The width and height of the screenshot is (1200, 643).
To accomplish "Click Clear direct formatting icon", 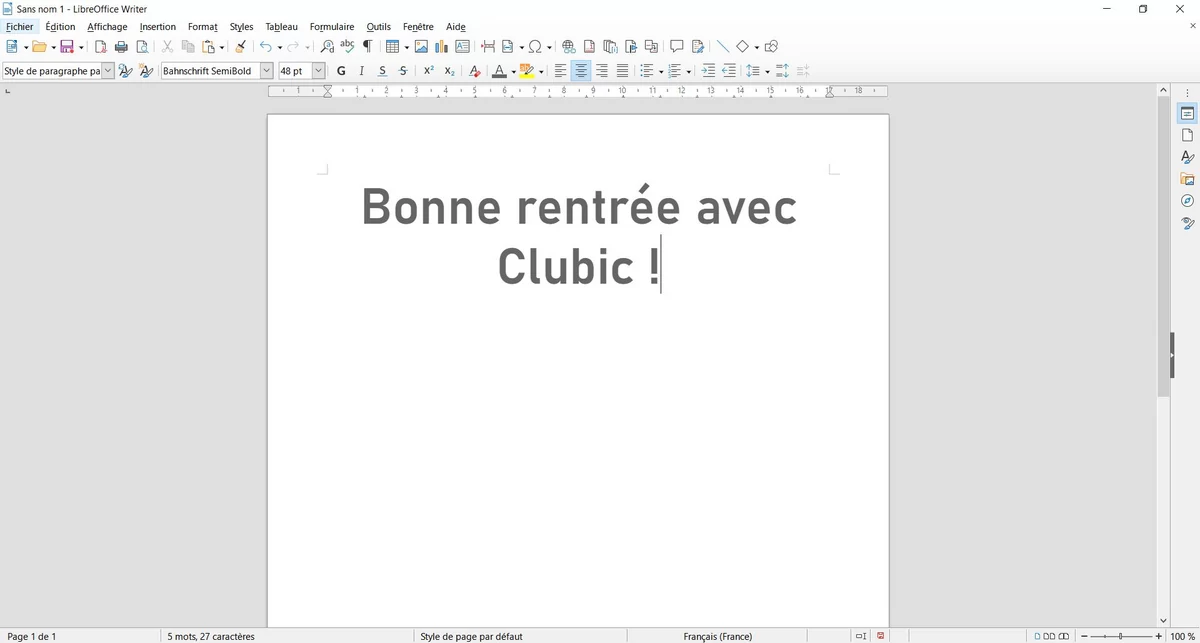I will coord(474,71).
